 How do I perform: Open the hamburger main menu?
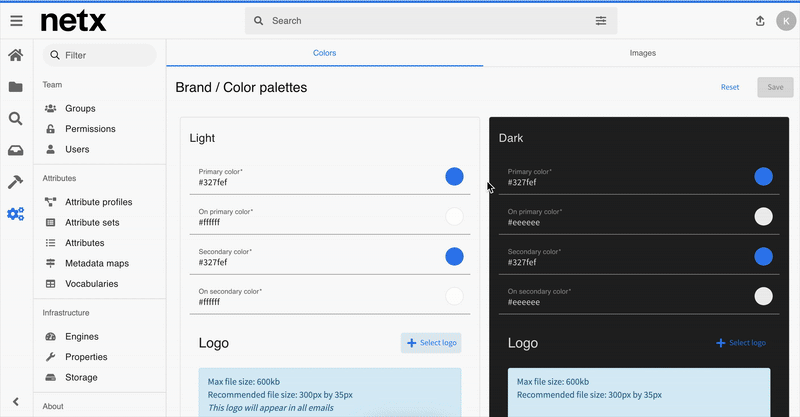[16, 20]
